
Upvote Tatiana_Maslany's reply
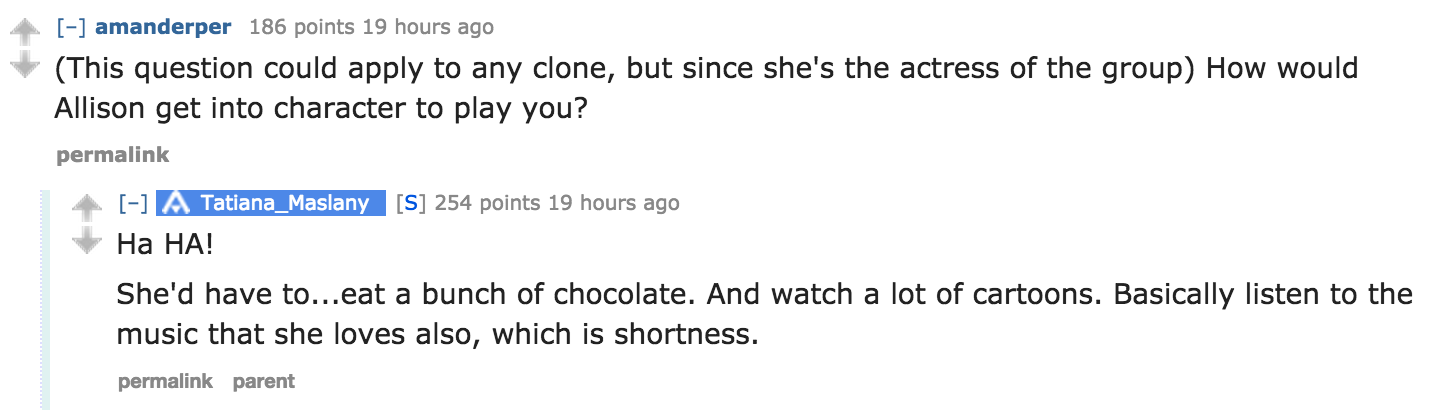(89, 208)
